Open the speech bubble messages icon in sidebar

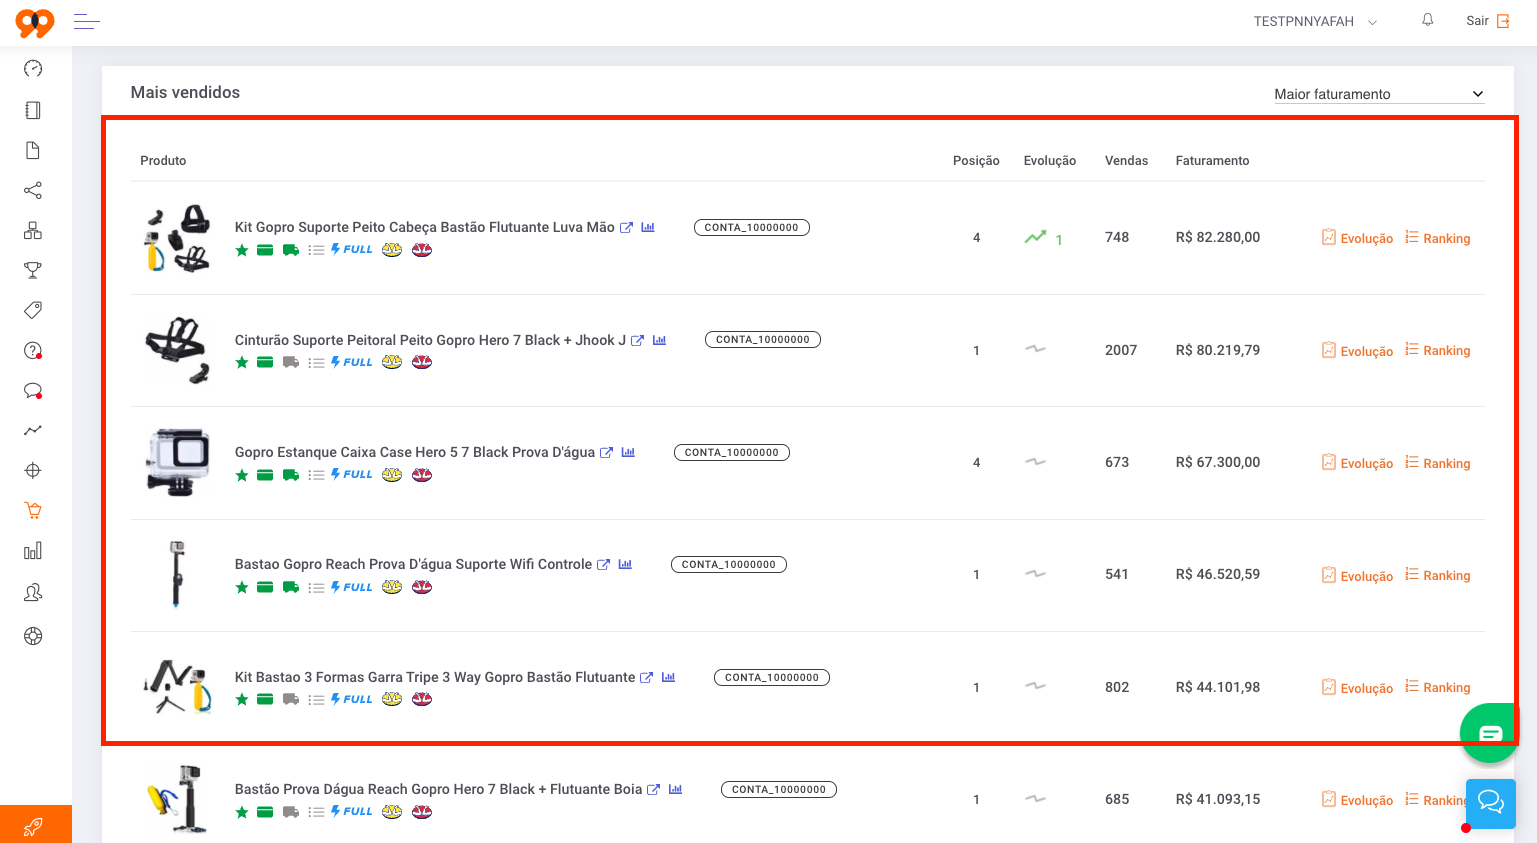tap(33, 391)
